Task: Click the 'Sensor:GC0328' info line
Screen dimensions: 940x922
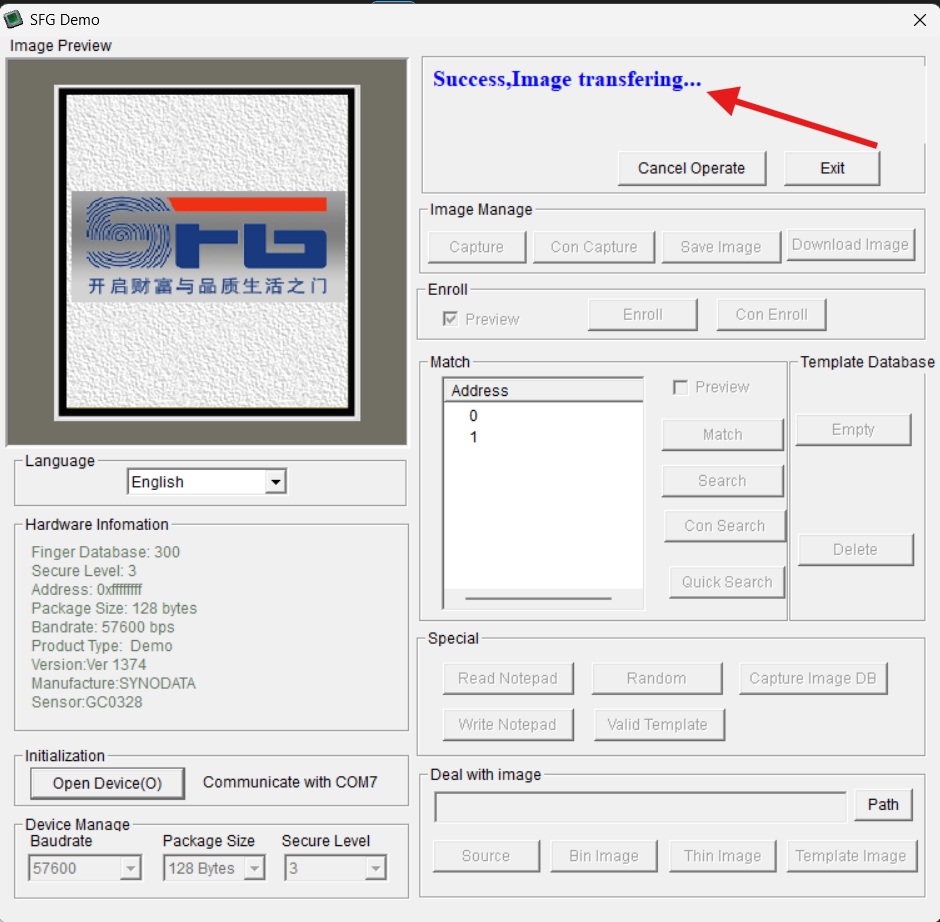Action: point(87,702)
